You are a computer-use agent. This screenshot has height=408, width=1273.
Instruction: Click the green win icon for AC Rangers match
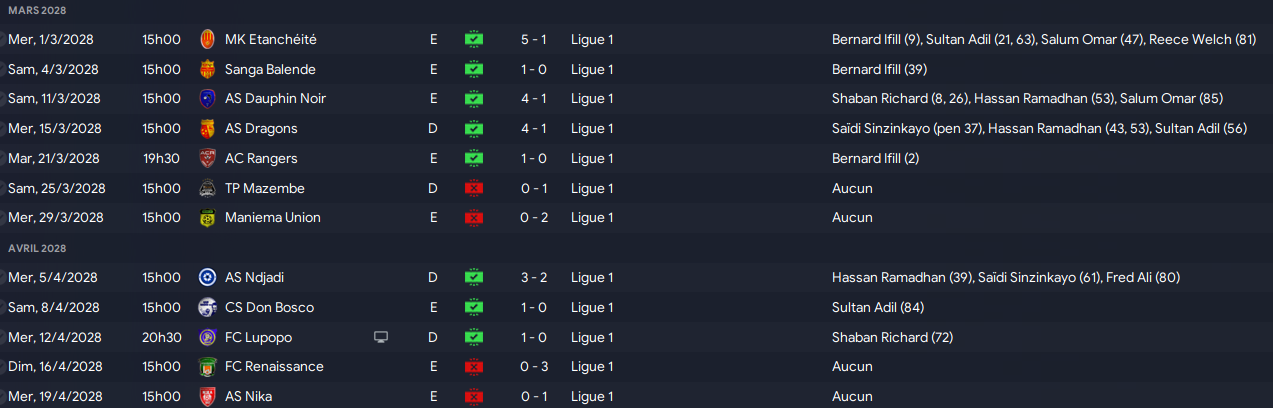474,158
